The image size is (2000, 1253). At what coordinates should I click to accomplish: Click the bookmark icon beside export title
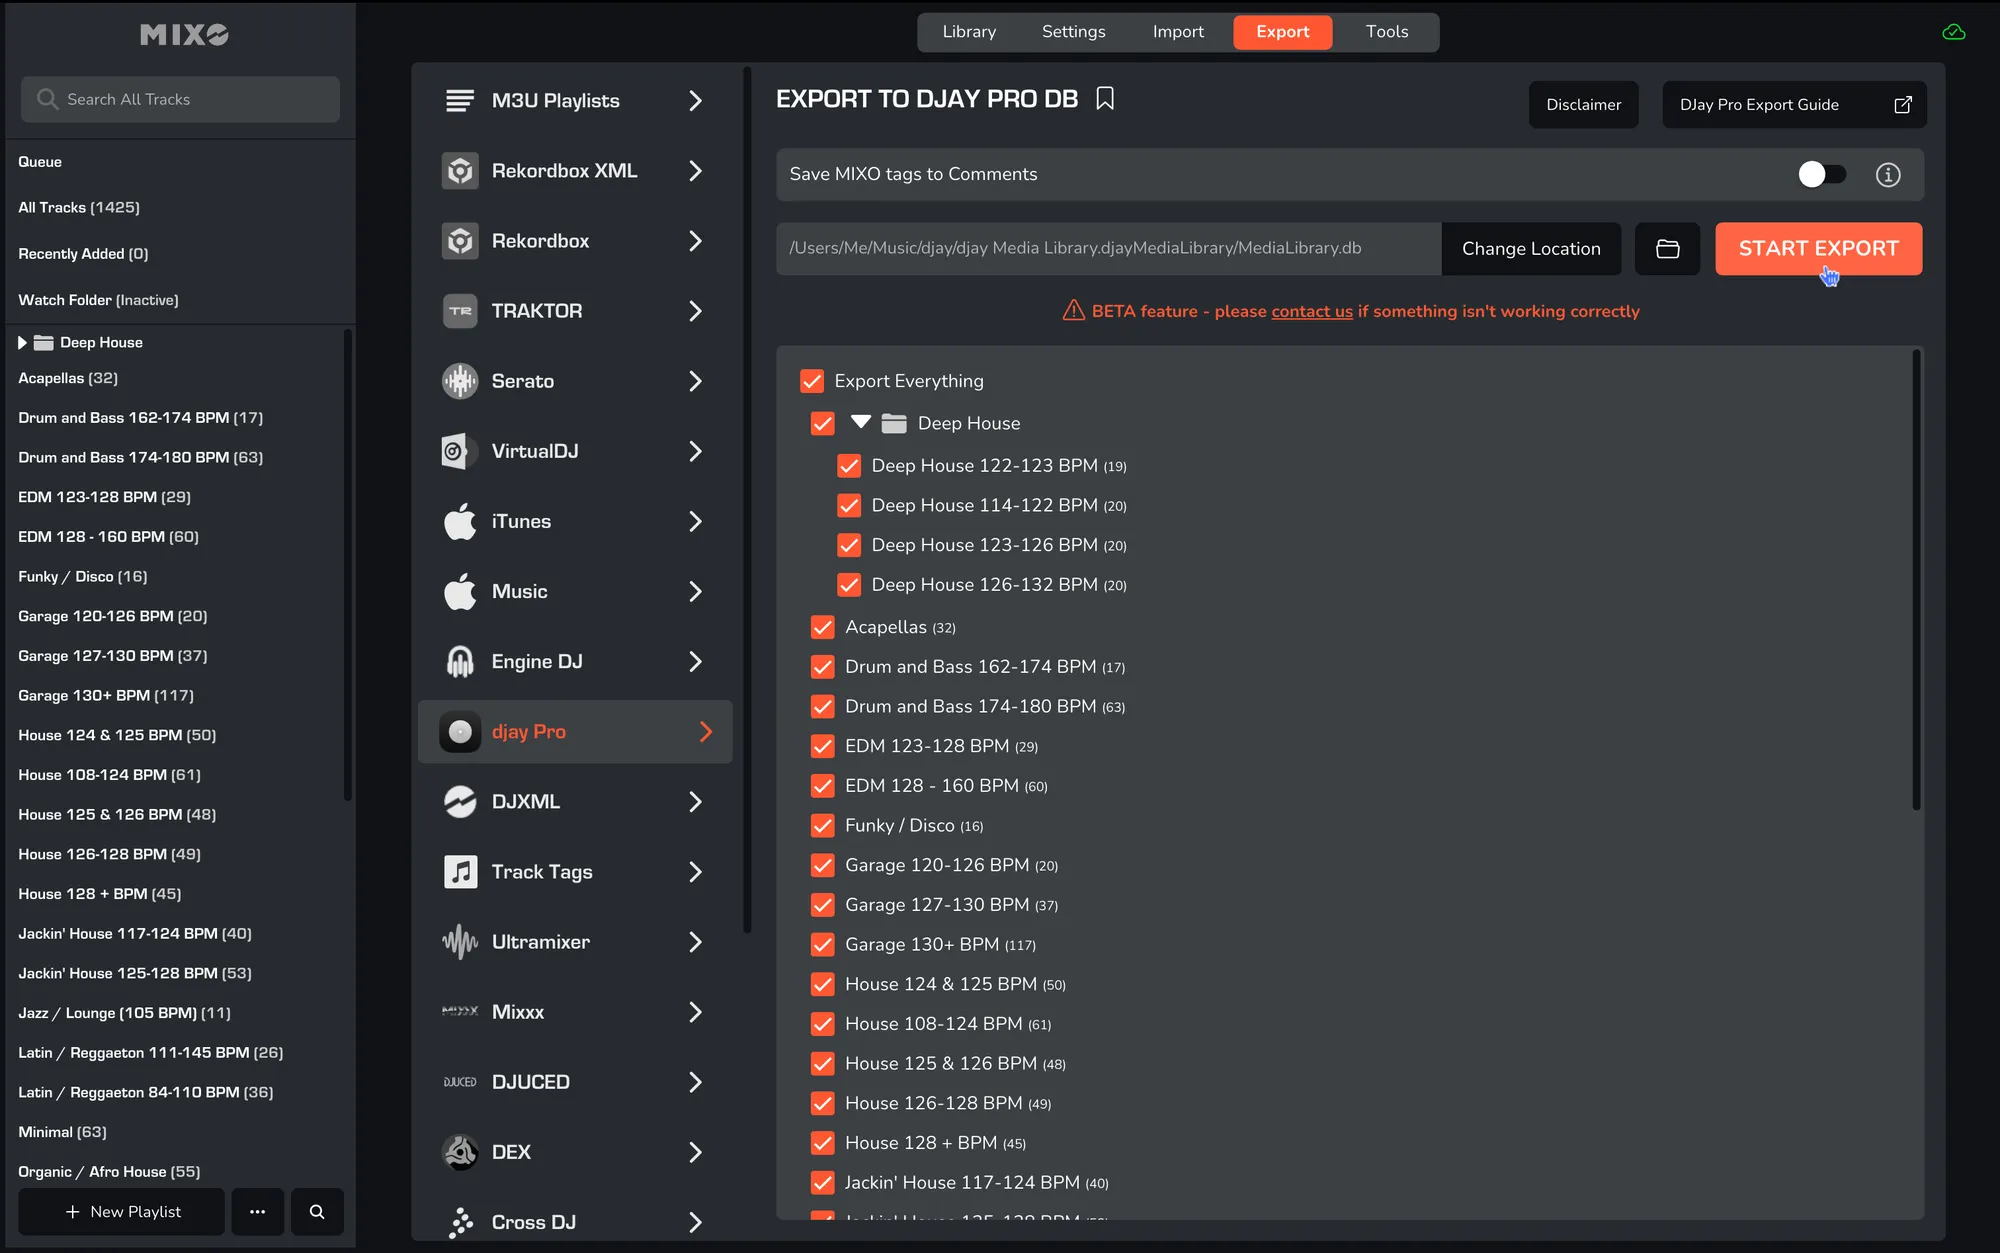tap(1104, 99)
